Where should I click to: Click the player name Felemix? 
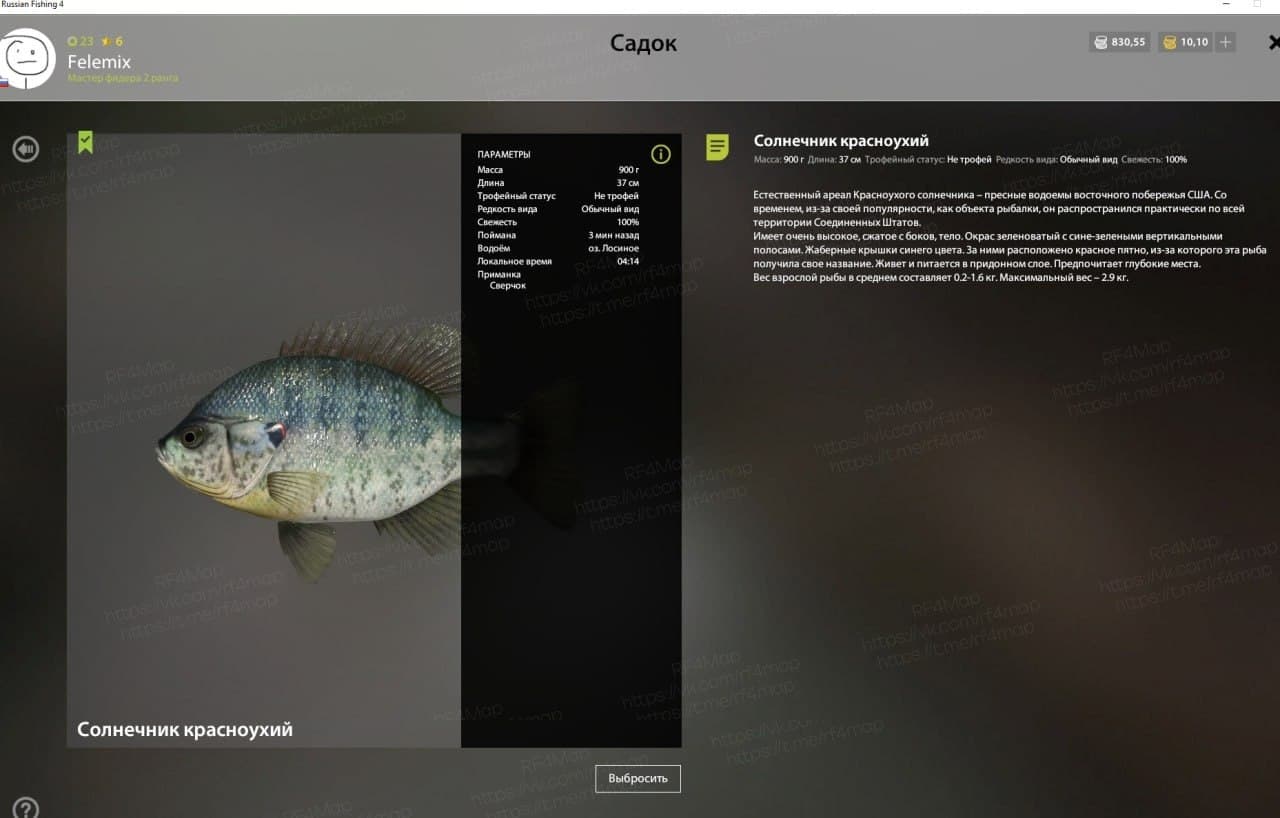click(99, 62)
